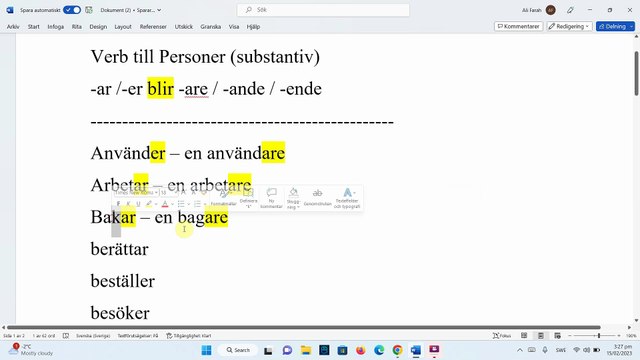Viewport: 640px width, 360px height.
Task: Open the Arkiv menu tab
Action: [13, 27]
